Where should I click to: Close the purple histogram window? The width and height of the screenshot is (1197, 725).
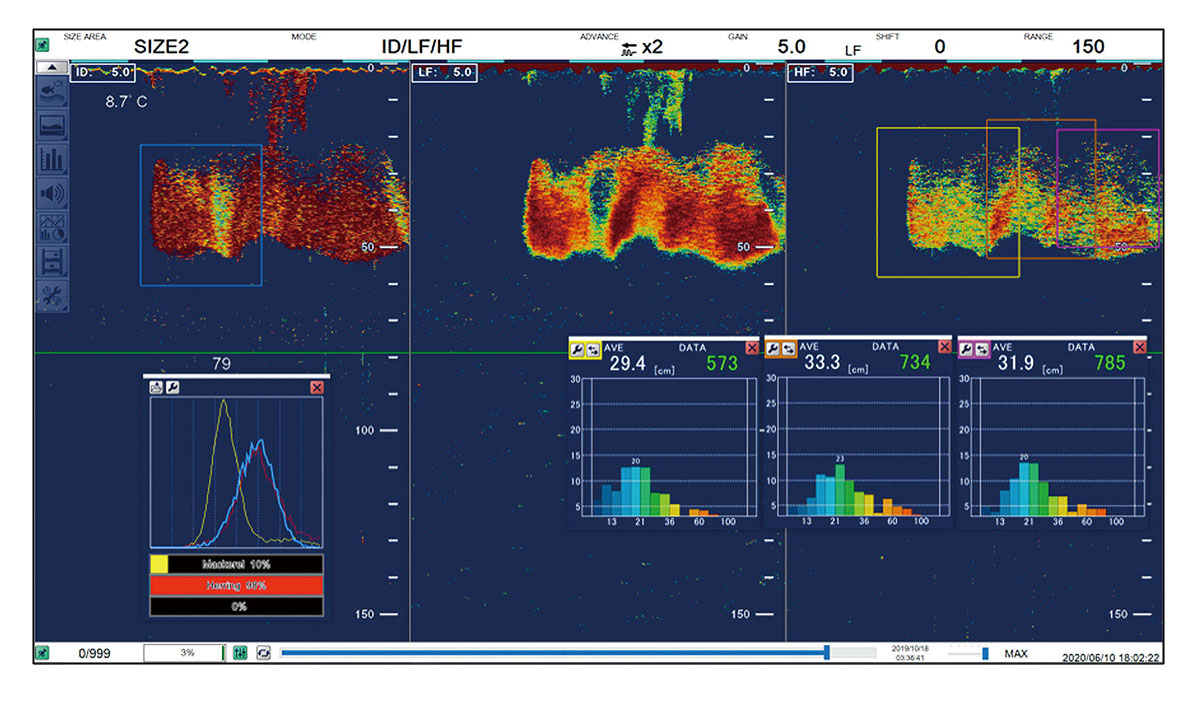[x=1140, y=347]
